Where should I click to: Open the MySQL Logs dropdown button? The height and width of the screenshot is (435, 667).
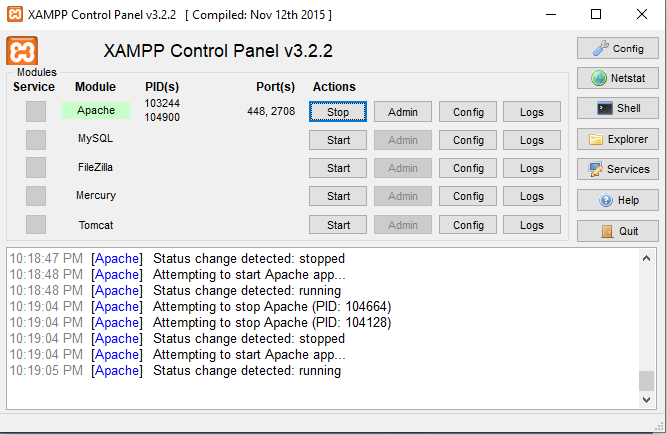coord(532,140)
